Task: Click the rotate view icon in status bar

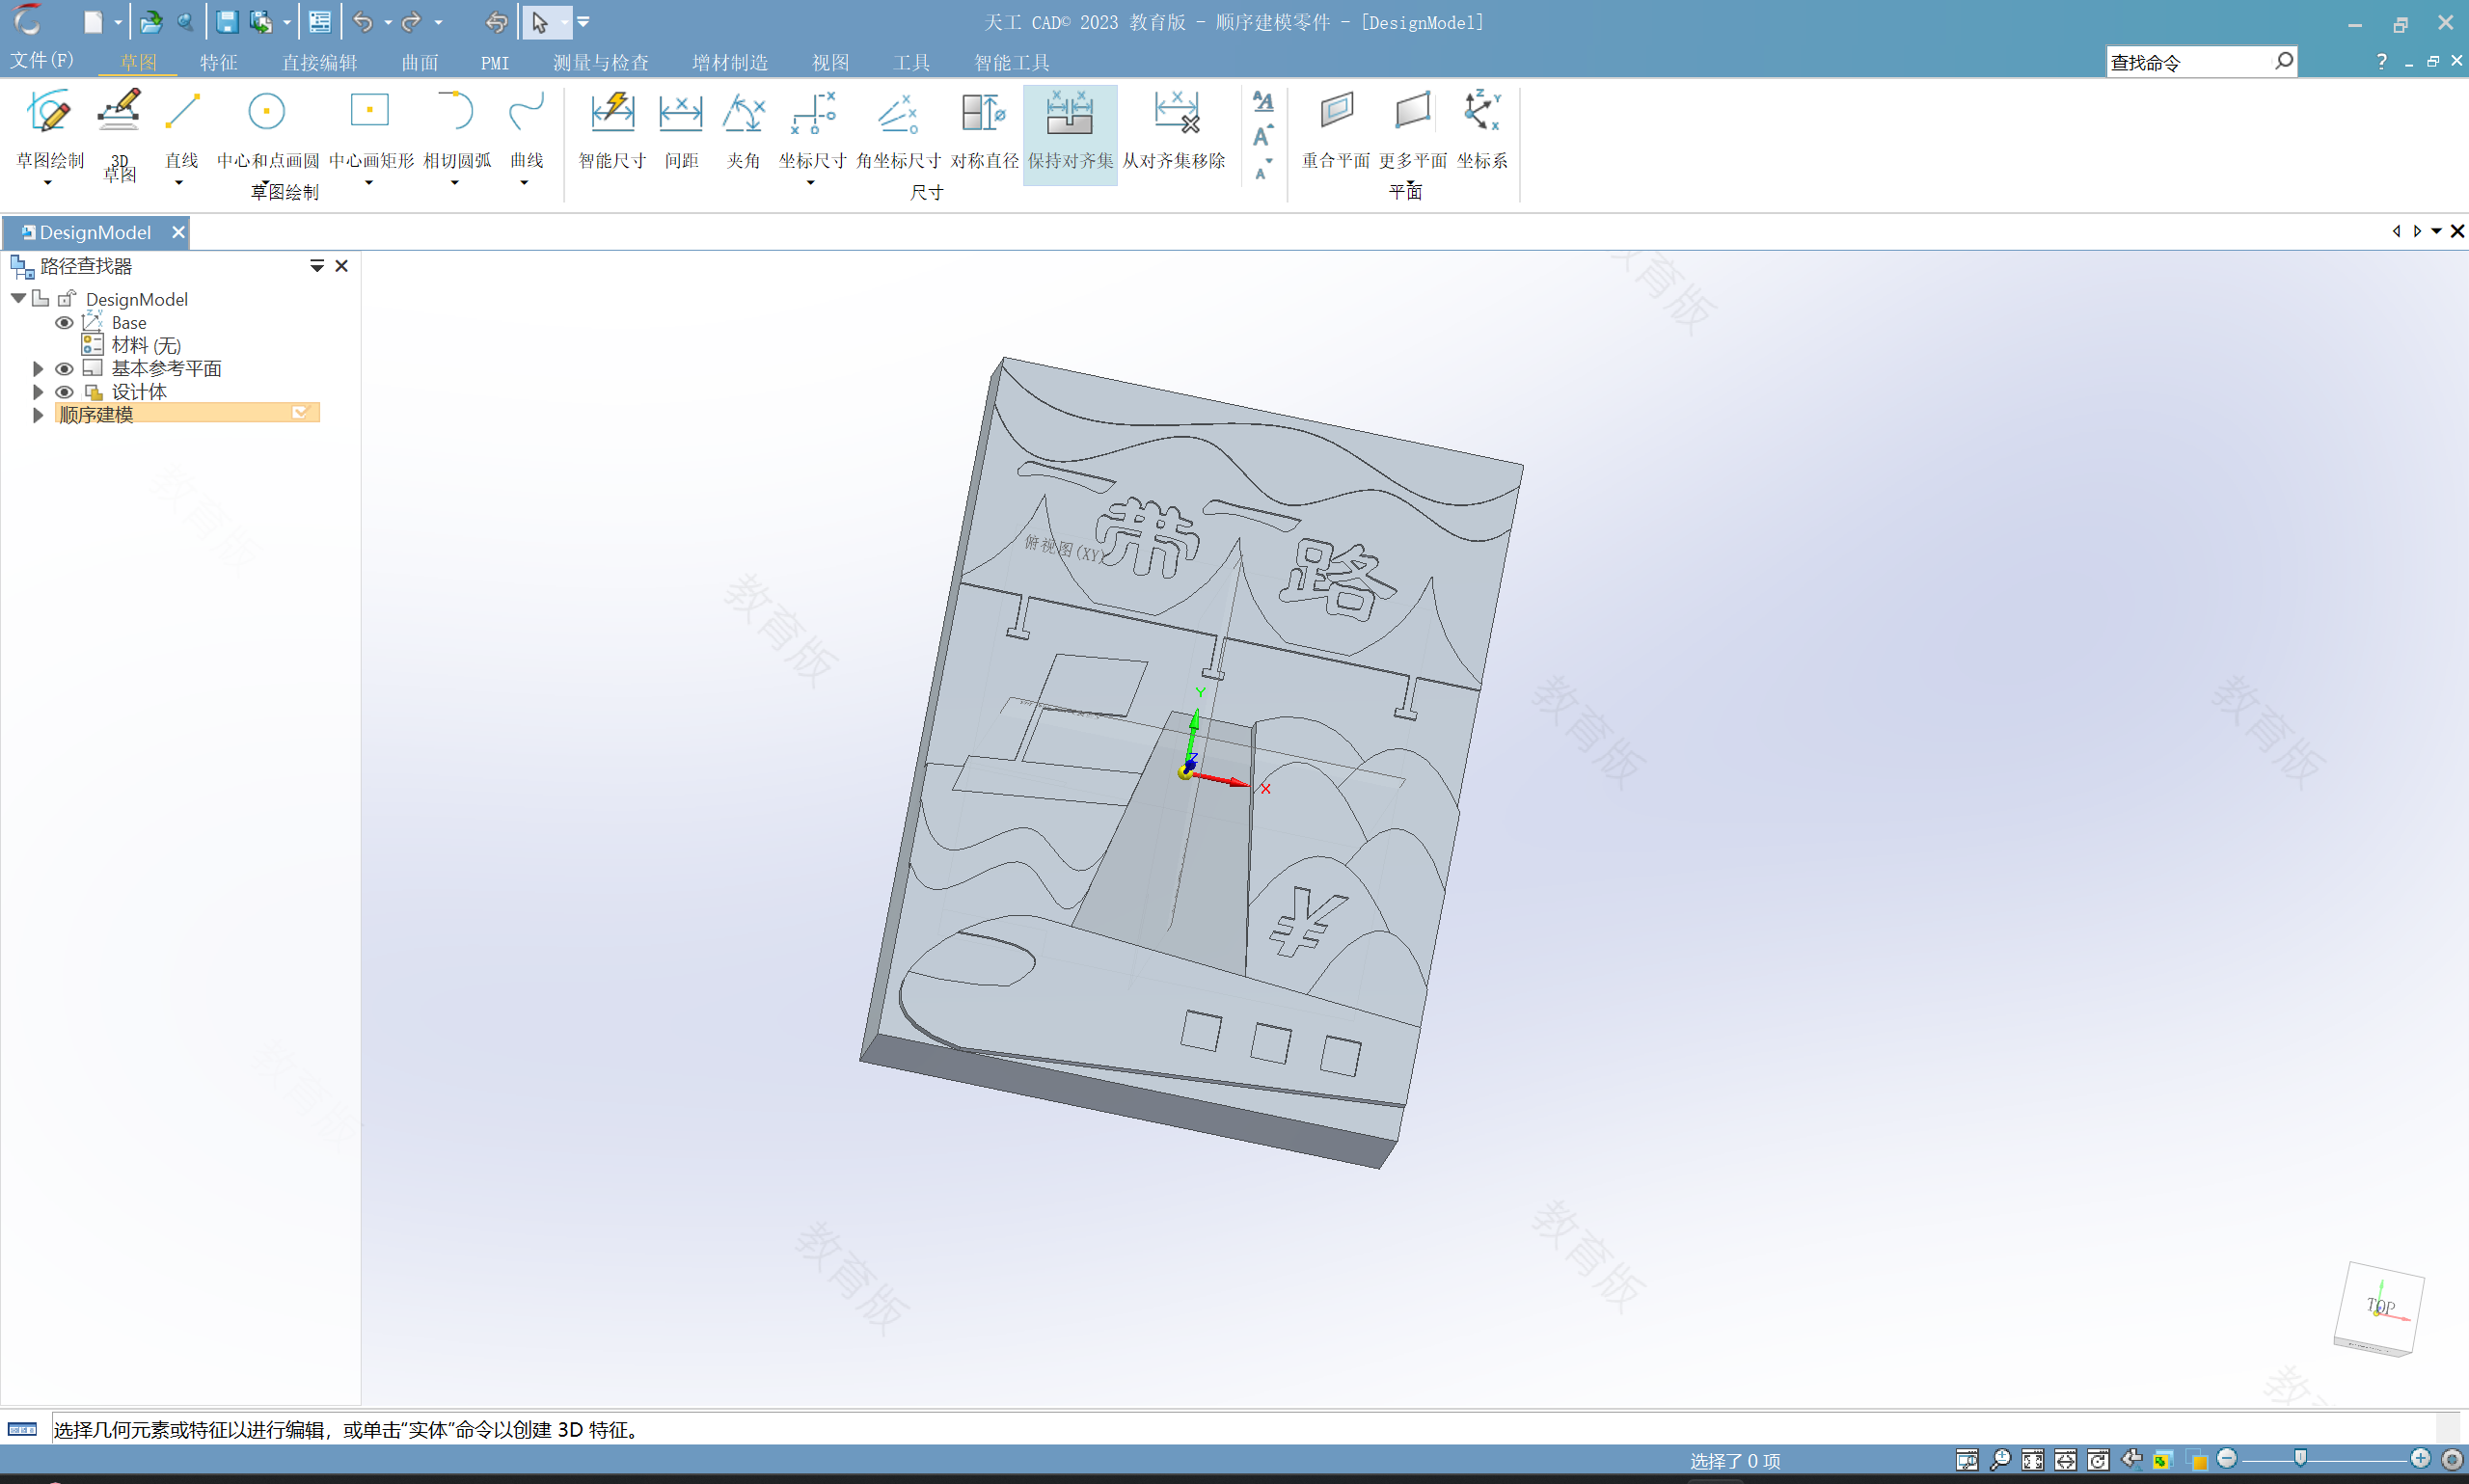Action: tap(2098, 1460)
